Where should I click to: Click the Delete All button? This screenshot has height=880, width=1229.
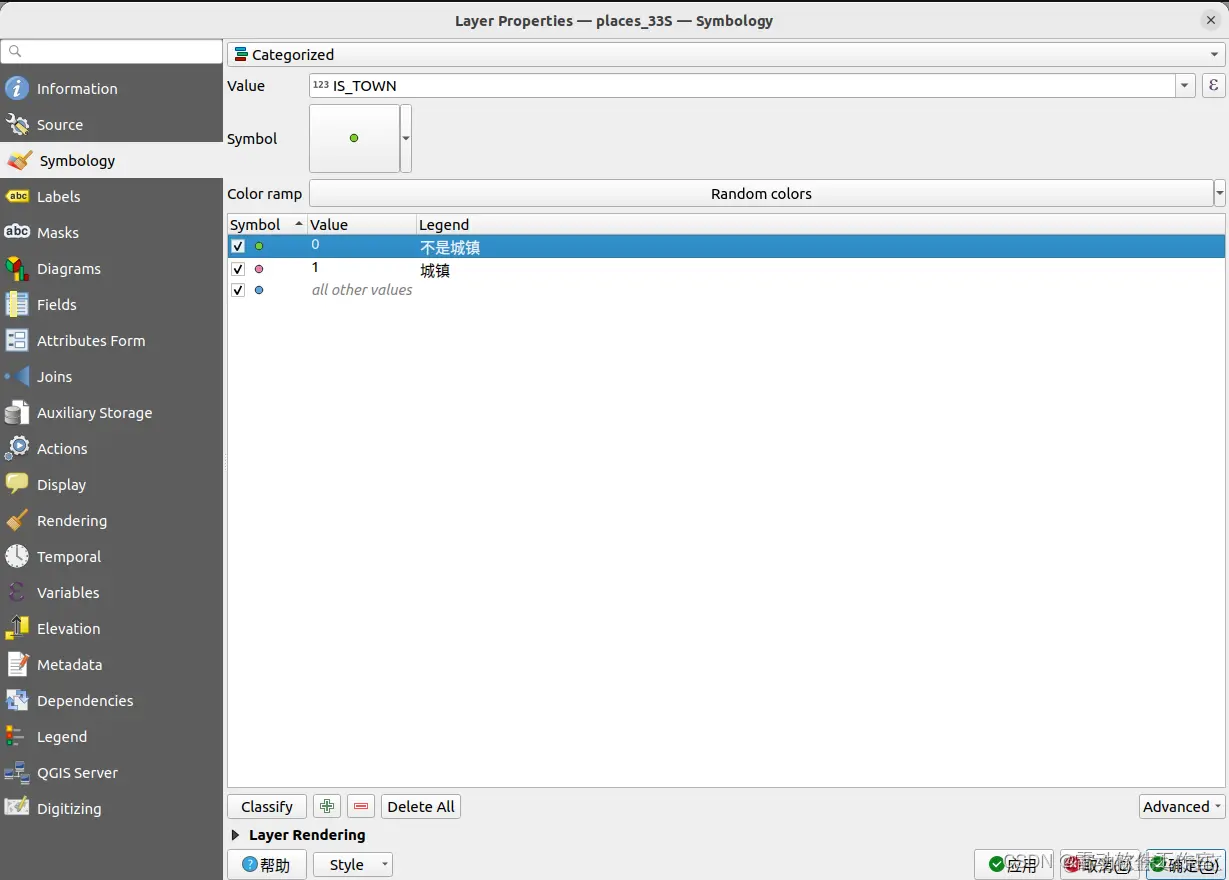(421, 807)
